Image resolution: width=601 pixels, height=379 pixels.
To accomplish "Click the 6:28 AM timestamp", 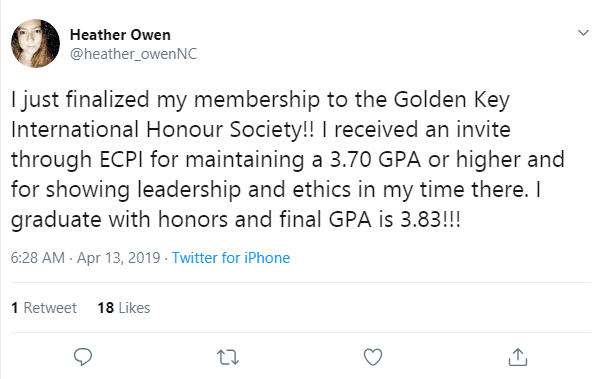I will 38,258.
